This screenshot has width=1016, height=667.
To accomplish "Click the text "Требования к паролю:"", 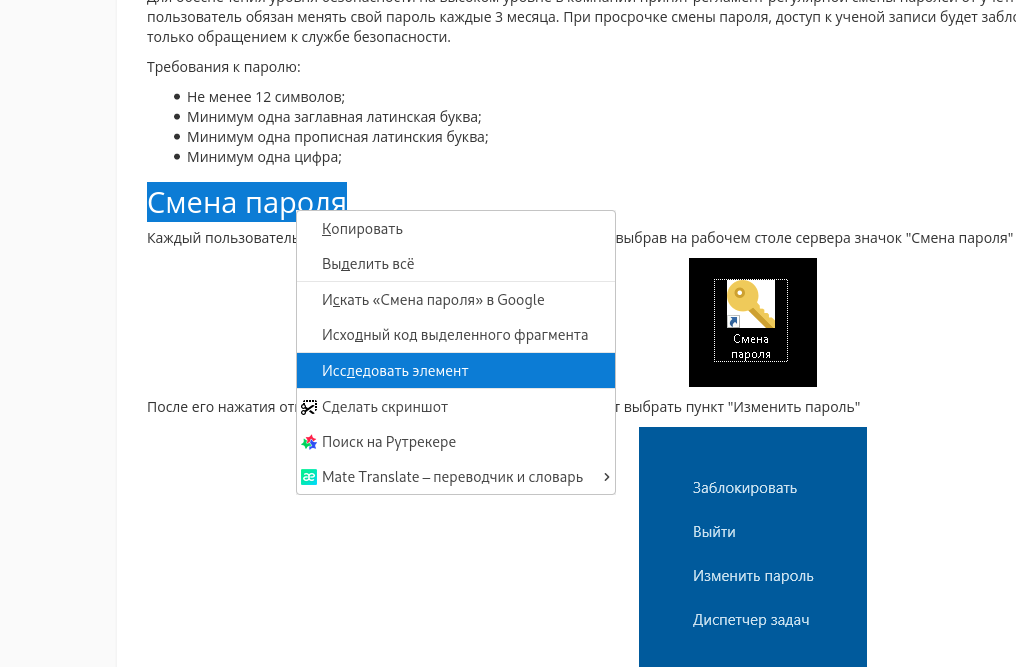I will (224, 67).
